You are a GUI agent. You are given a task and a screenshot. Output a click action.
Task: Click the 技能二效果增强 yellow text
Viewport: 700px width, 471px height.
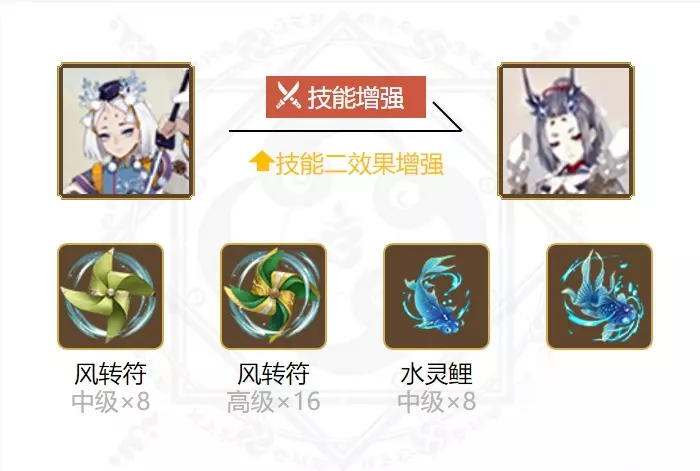pyautogui.click(x=360, y=163)
